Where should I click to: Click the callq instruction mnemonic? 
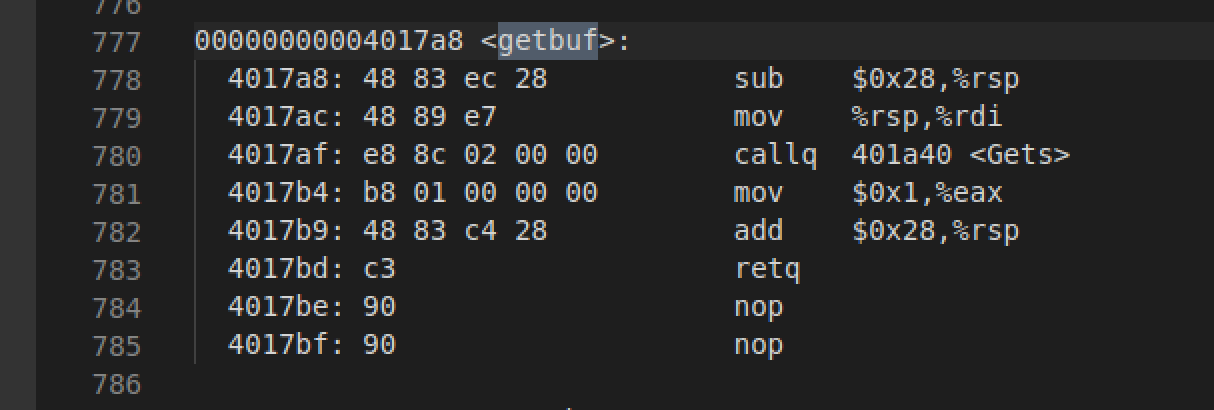(774, 156)
